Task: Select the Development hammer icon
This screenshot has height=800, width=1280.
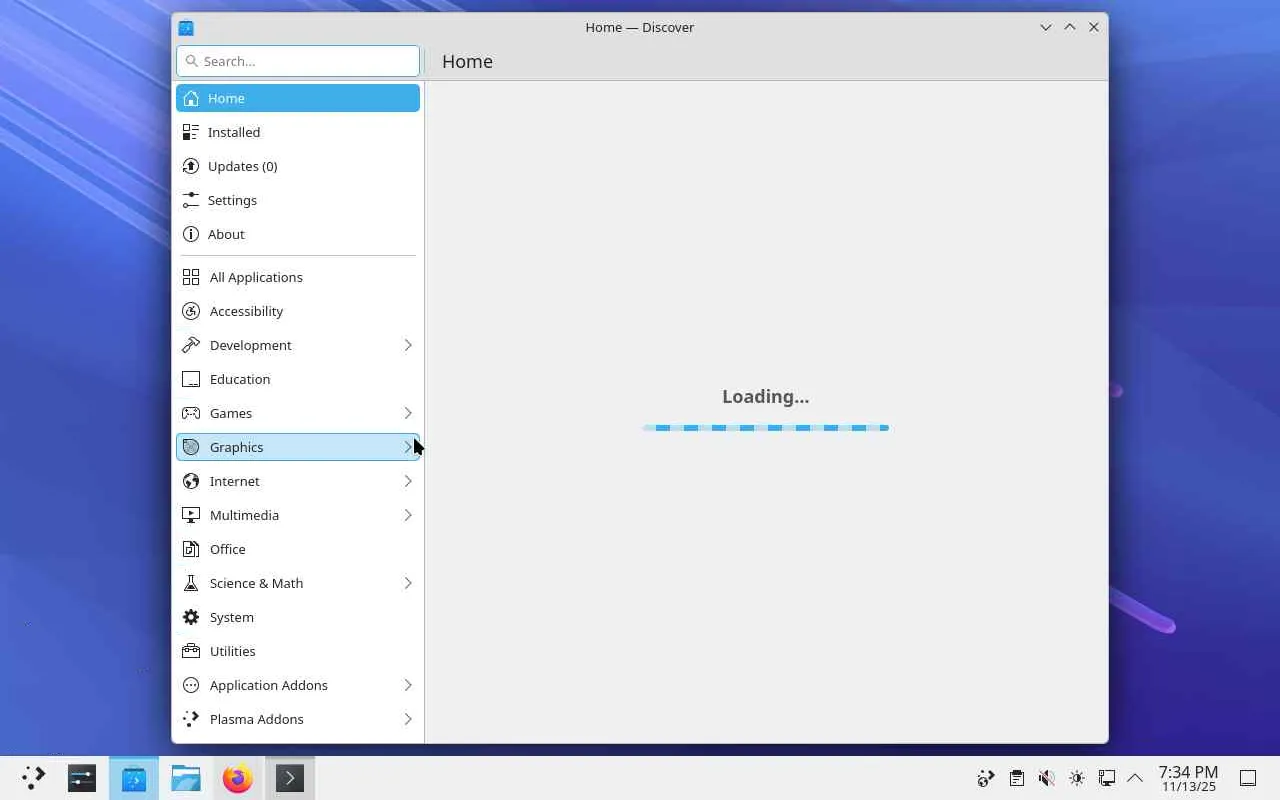Action: coord(191,345)
